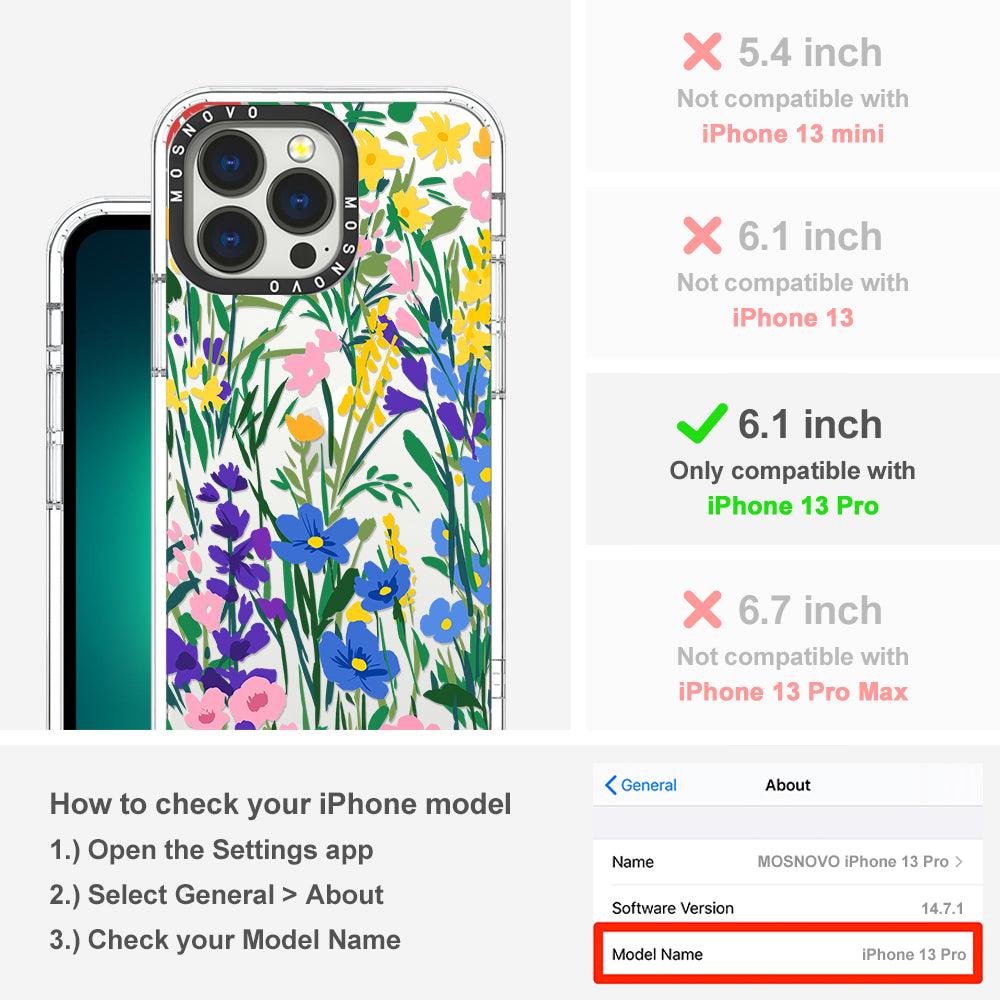This screenshot has width=1000, height=1000.
Task: Click the iPhone 13 Pro Max text
Action: pos(793,691)
